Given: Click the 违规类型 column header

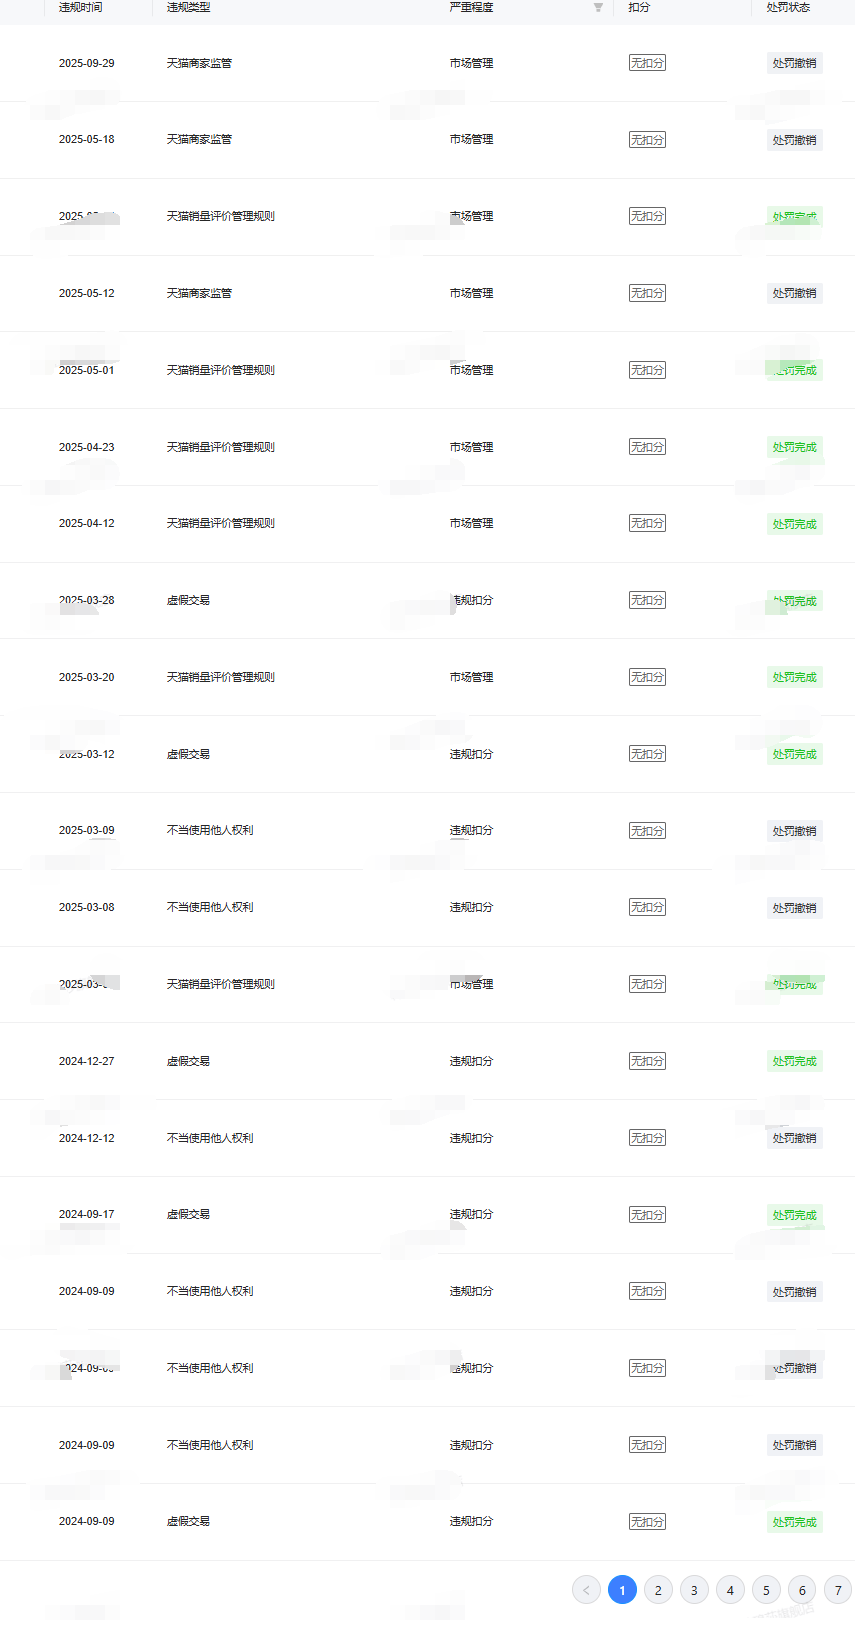Looking at the screenshot, I should (x=188, y=8).
